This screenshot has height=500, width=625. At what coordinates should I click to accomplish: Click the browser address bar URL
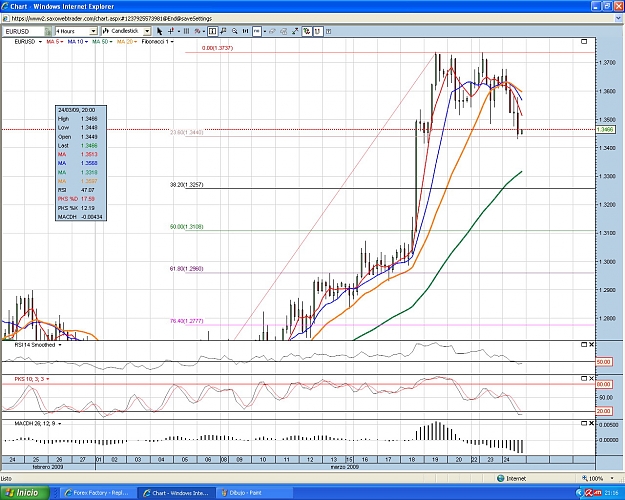[x=112, y=18]
